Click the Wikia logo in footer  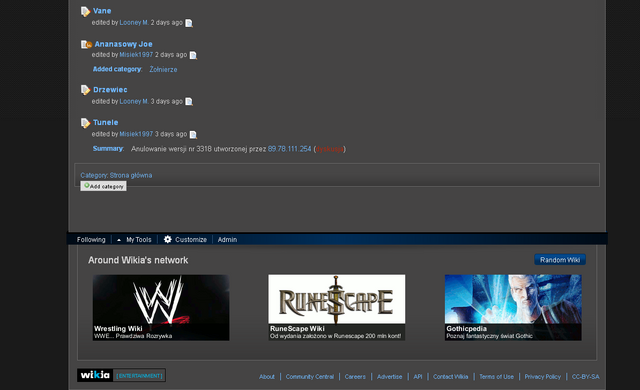tap(95, 375)
